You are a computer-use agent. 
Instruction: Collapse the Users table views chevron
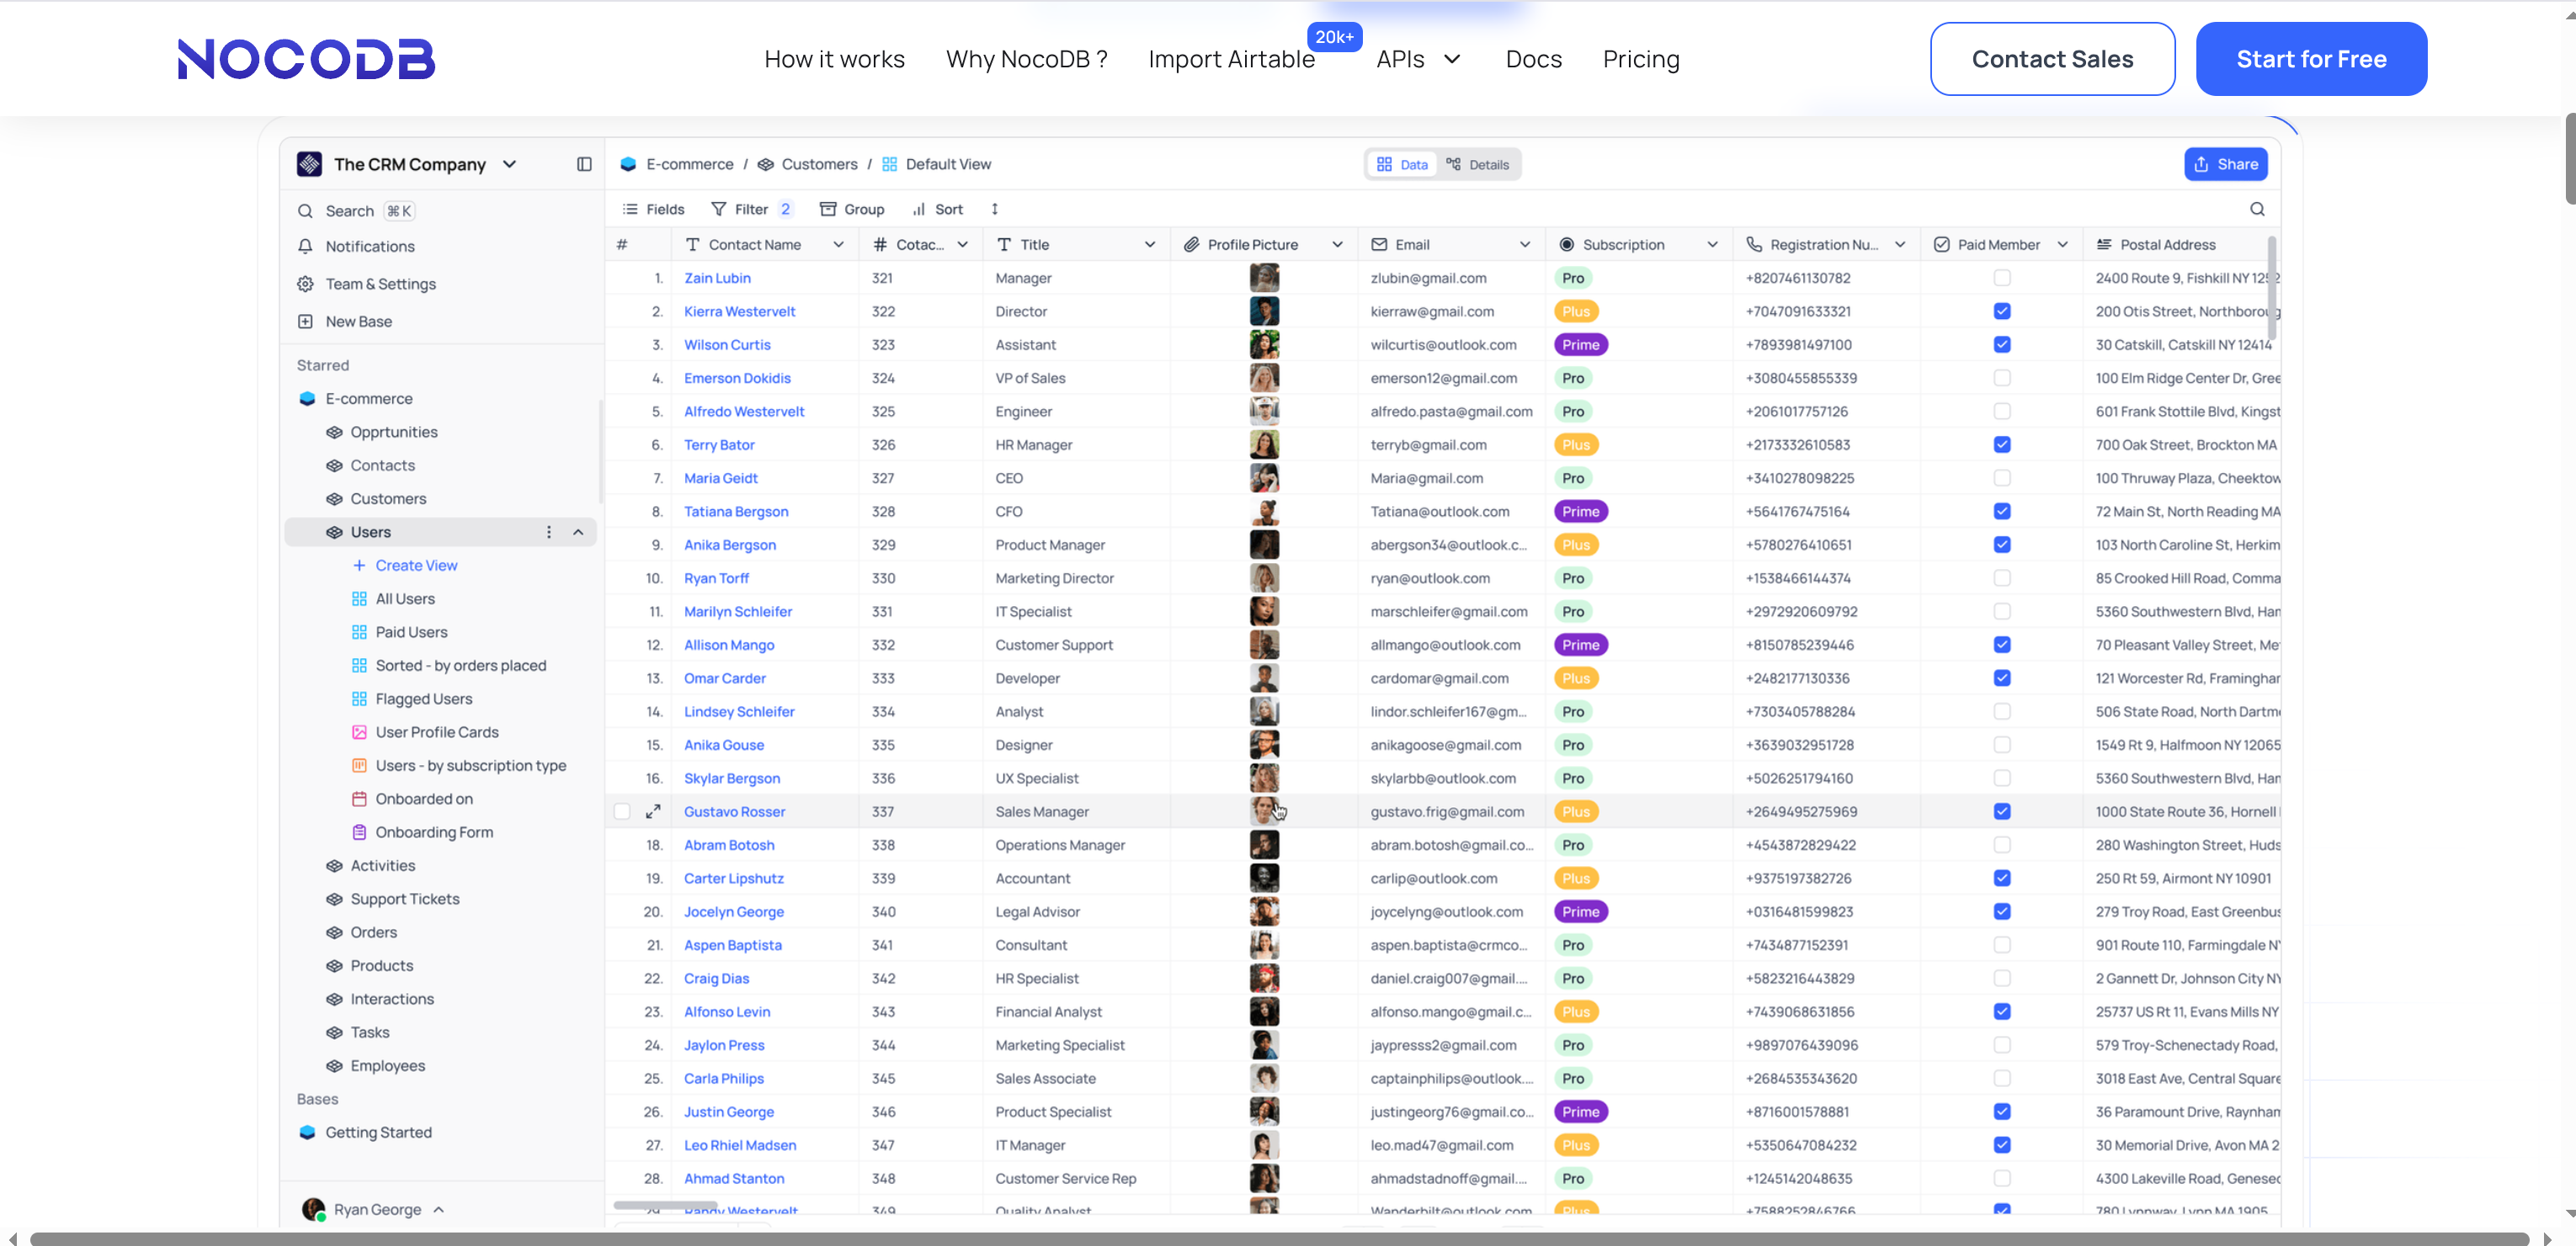578,532
